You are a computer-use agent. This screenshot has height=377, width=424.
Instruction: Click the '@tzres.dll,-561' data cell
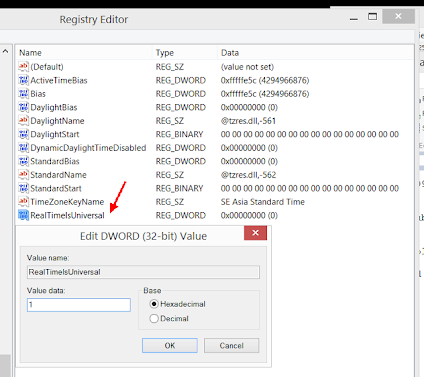(248, 121)
